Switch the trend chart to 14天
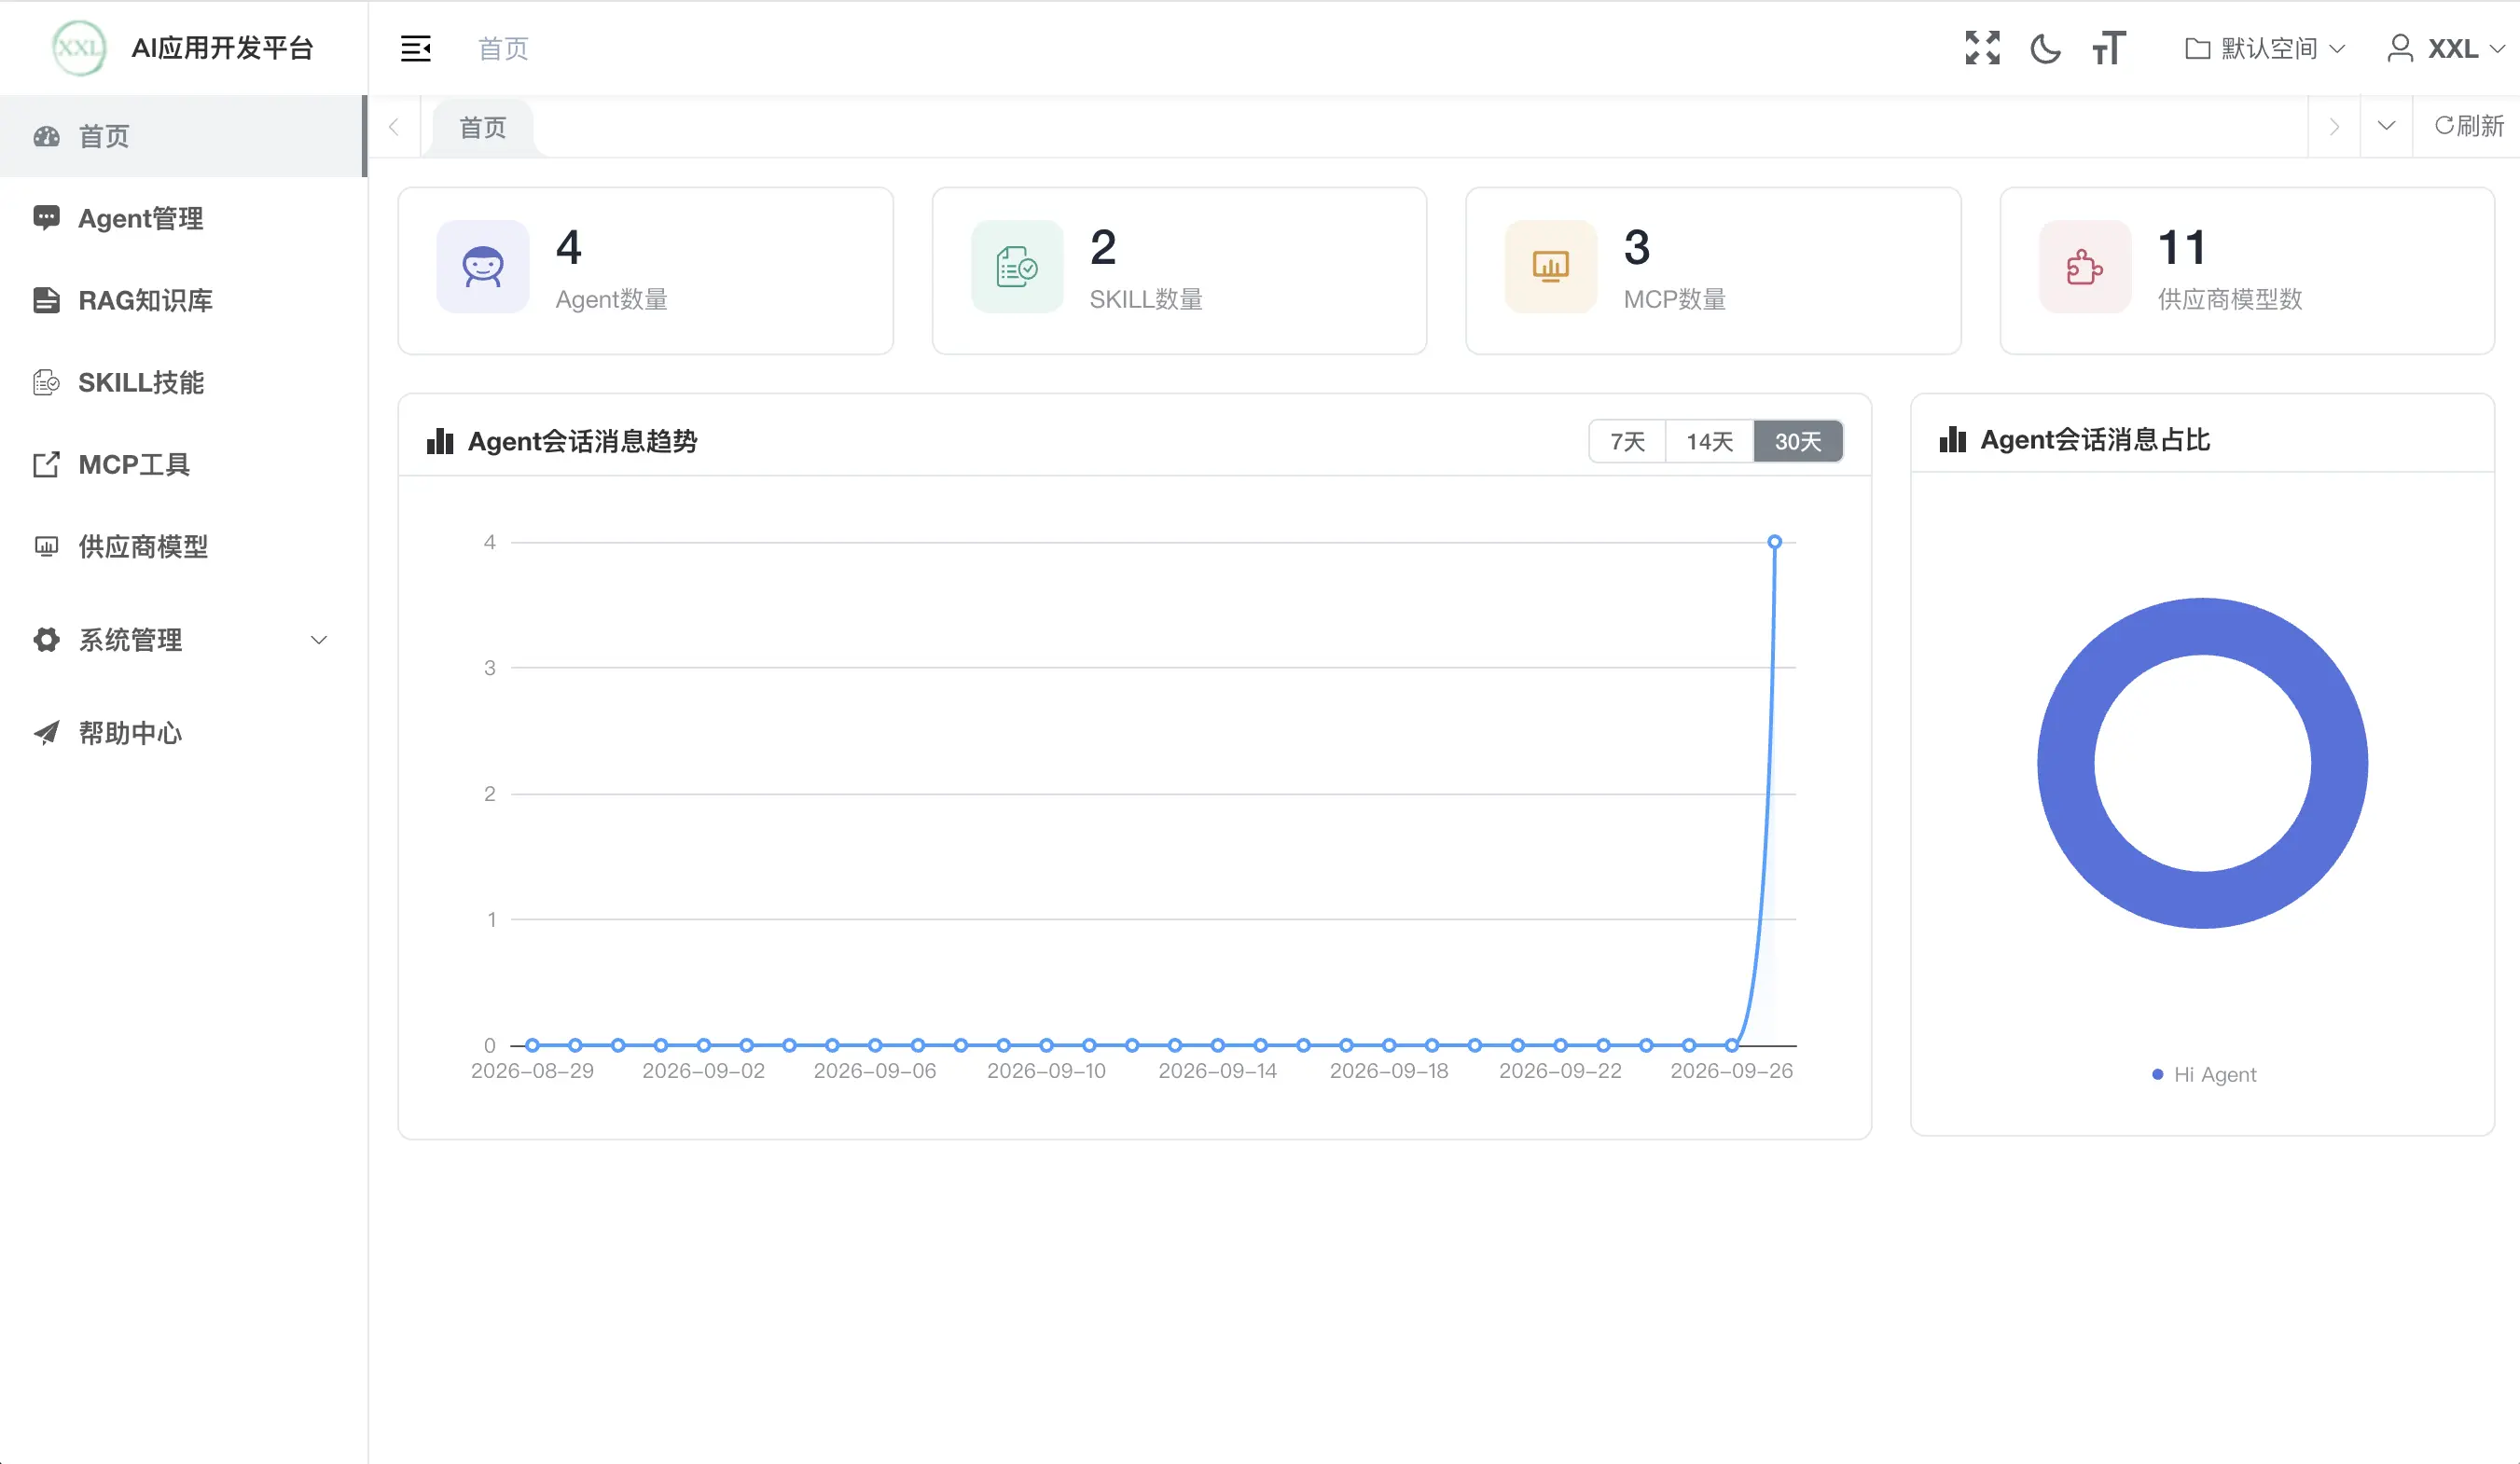The image size is (2520, 1464). click(x=1709, y=441)
